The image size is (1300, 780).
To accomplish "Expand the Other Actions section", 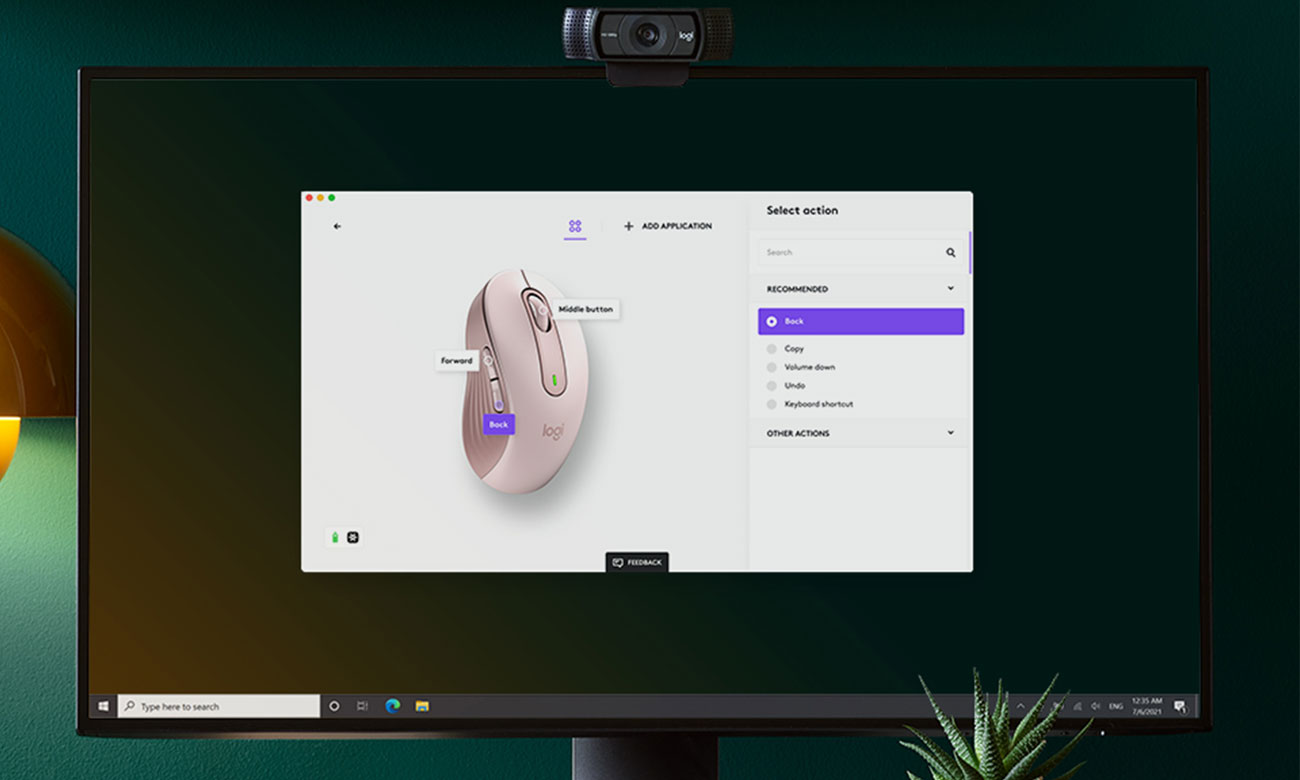I will click(x=950, y=433).
